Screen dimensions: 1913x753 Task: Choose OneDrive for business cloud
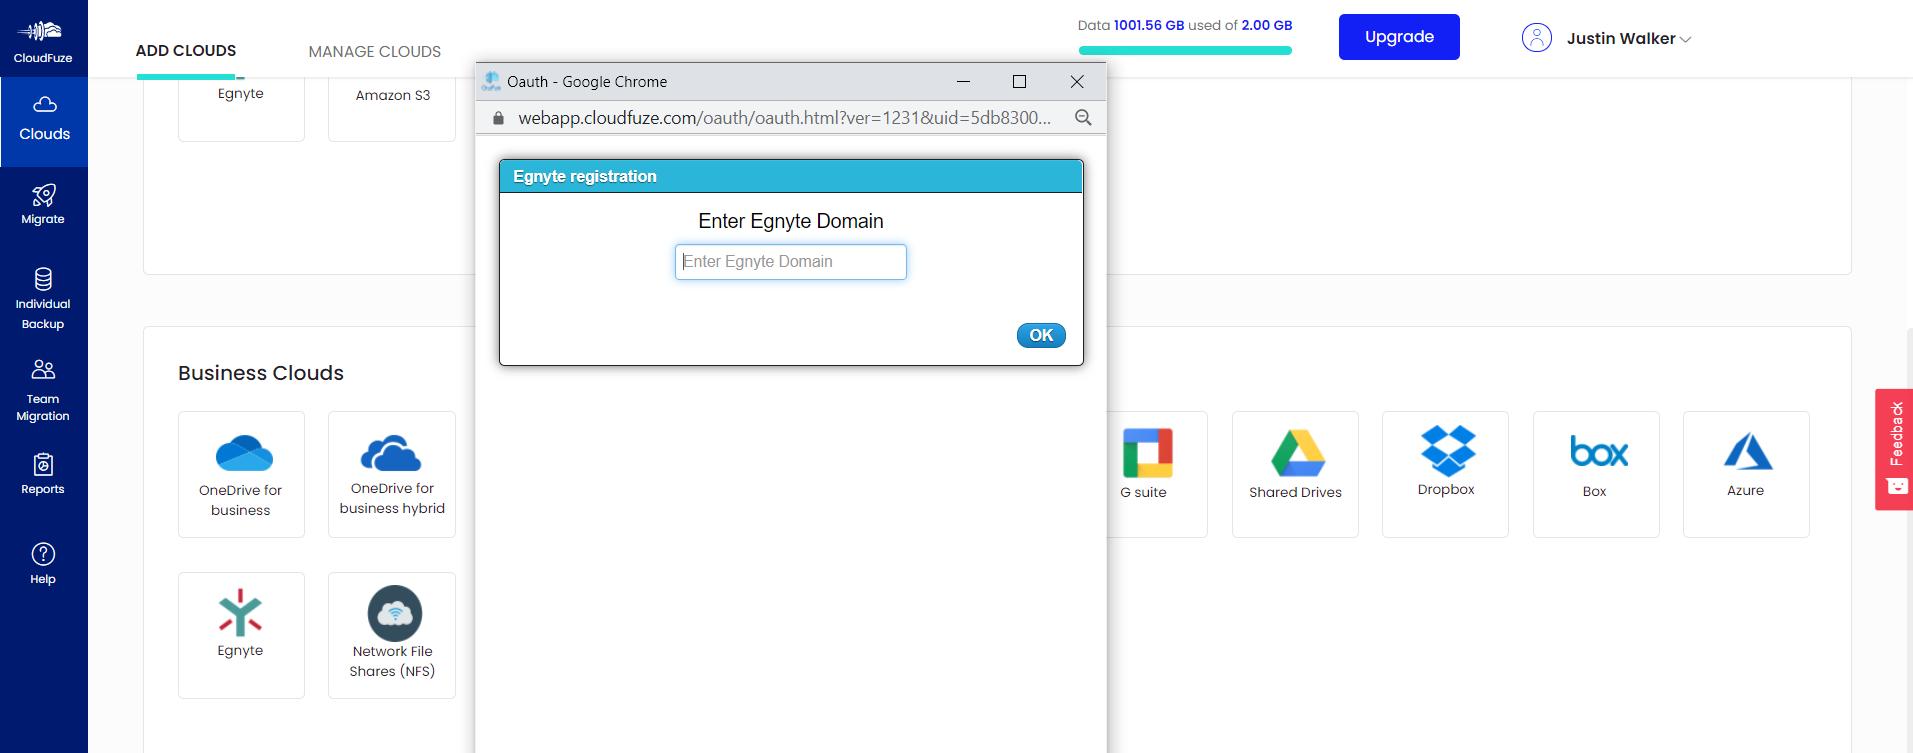pyautogui.click(x=241, y=474)
